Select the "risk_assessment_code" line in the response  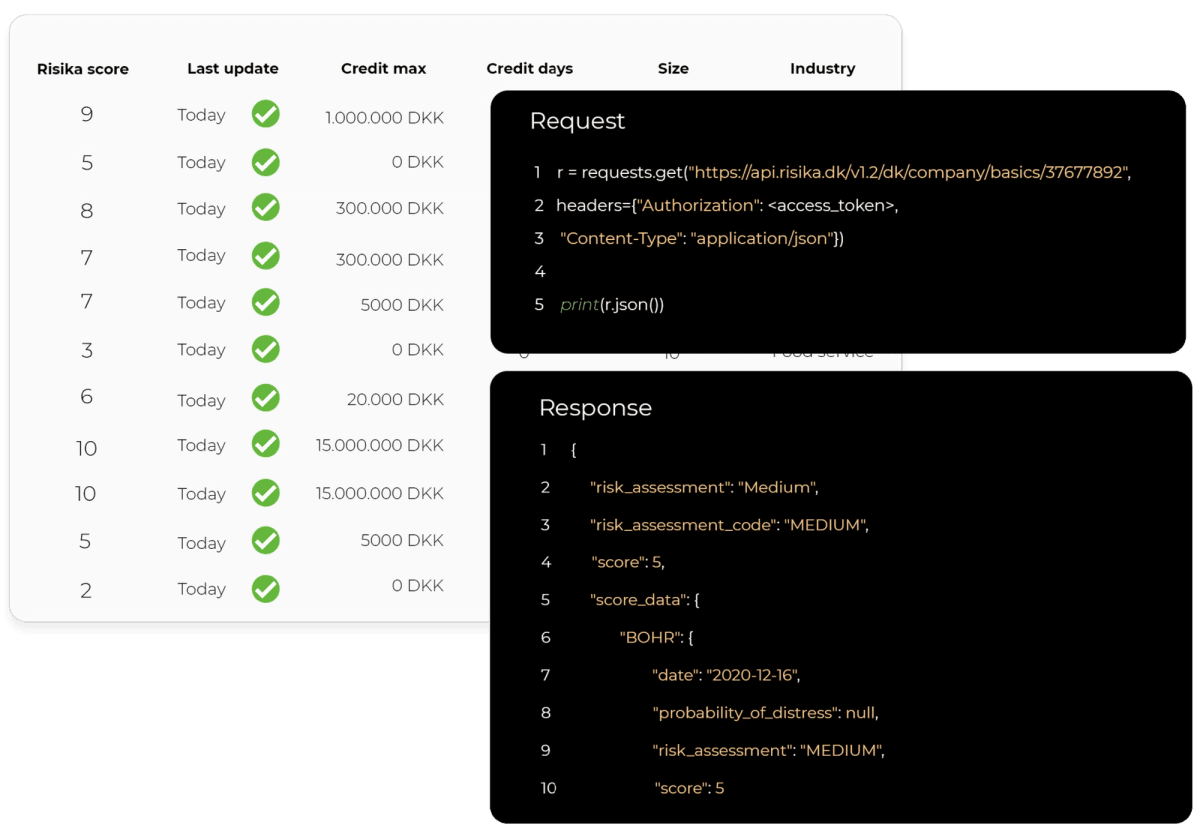click(x=729, y=525)
